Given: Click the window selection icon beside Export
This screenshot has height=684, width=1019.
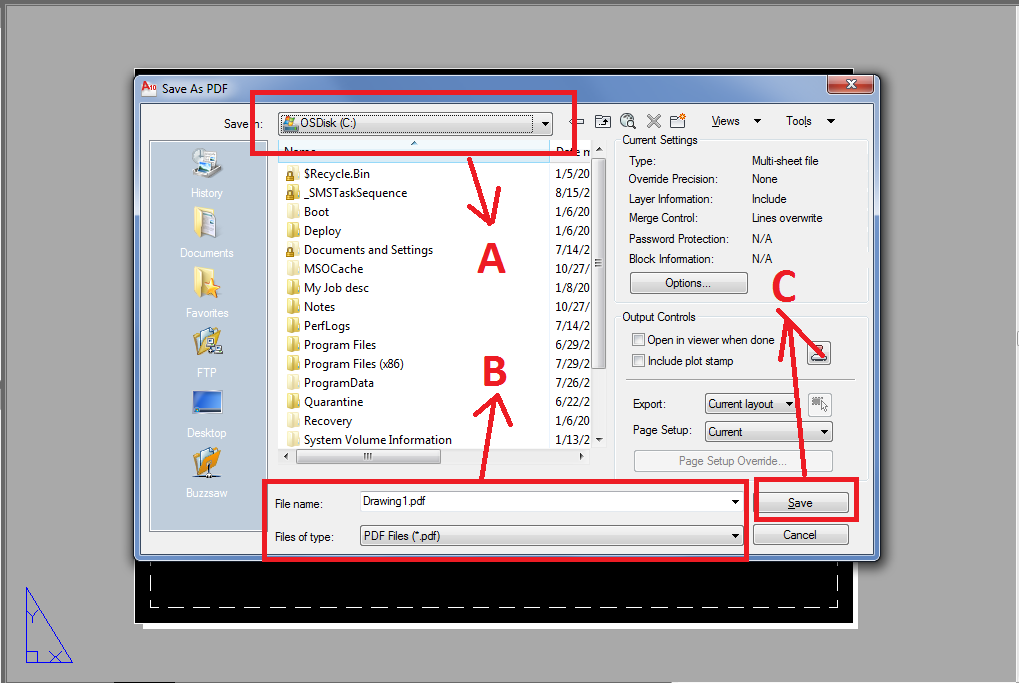Looking at the screenshot, I should 817,405.
